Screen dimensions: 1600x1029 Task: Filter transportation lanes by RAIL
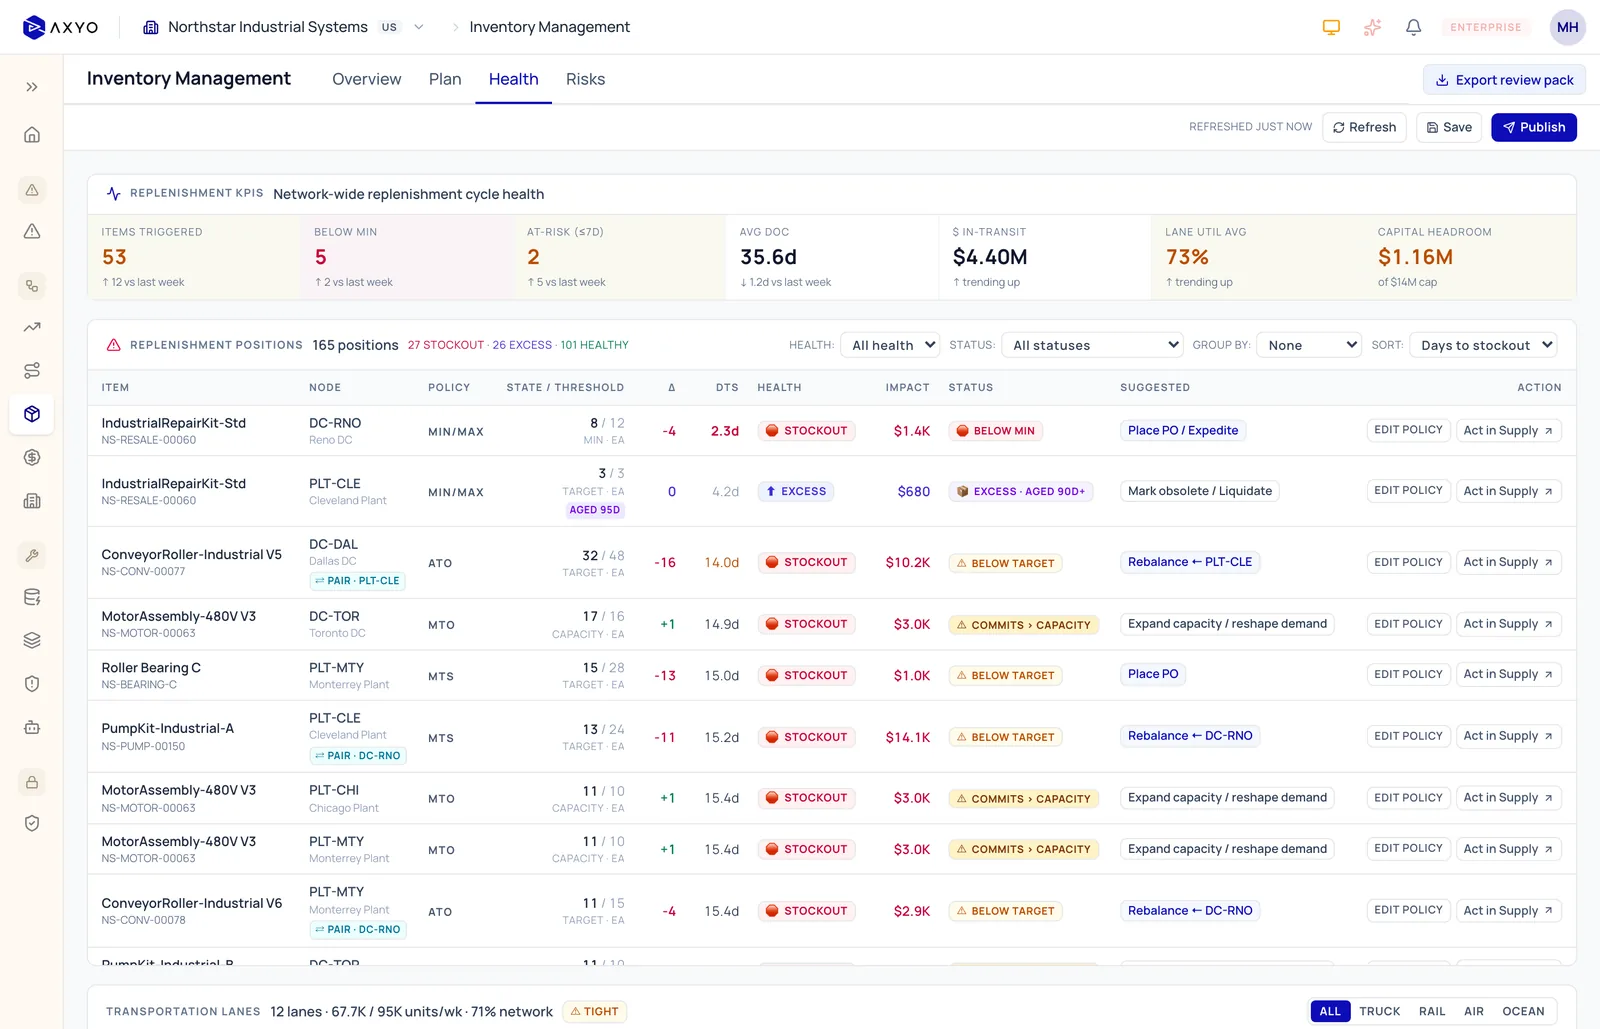pyautogui.click(x=1432, y=1011)
